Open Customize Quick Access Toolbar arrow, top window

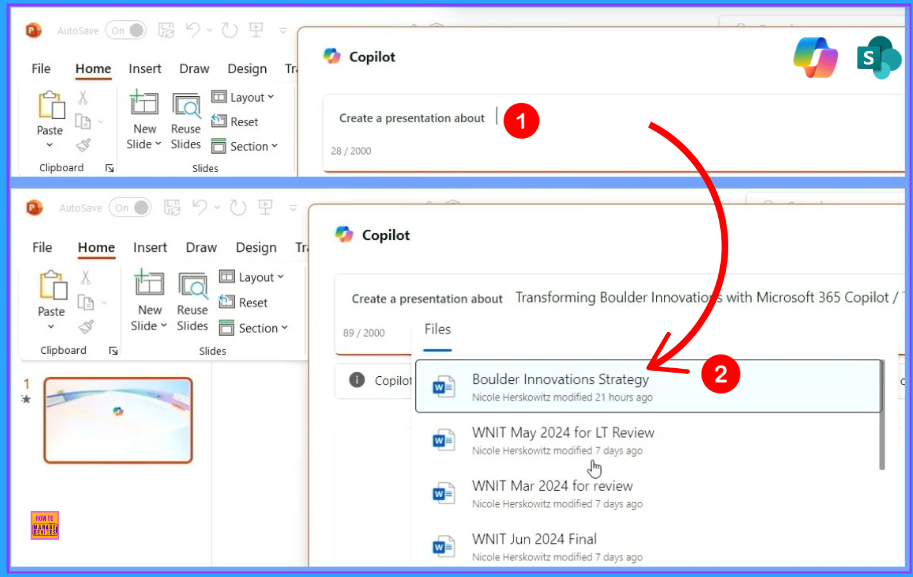[283, 31]
